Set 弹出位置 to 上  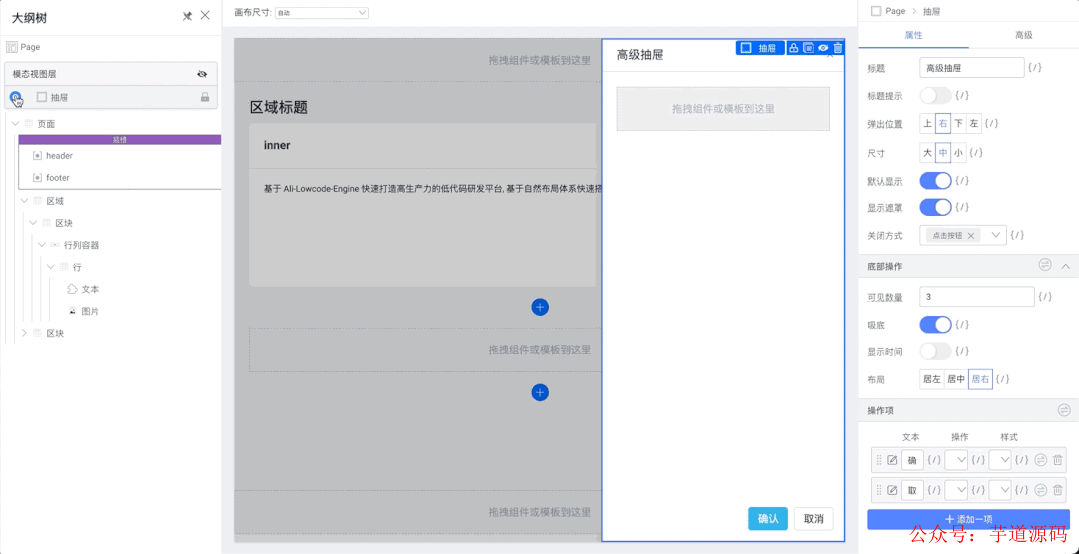click(x=928, y=124)
